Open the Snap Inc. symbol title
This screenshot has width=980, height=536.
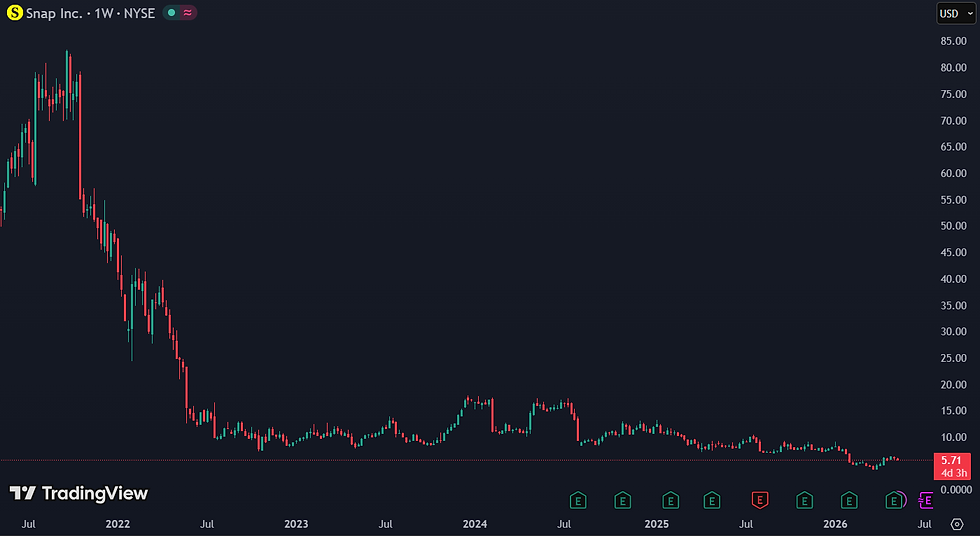point(90,13)
